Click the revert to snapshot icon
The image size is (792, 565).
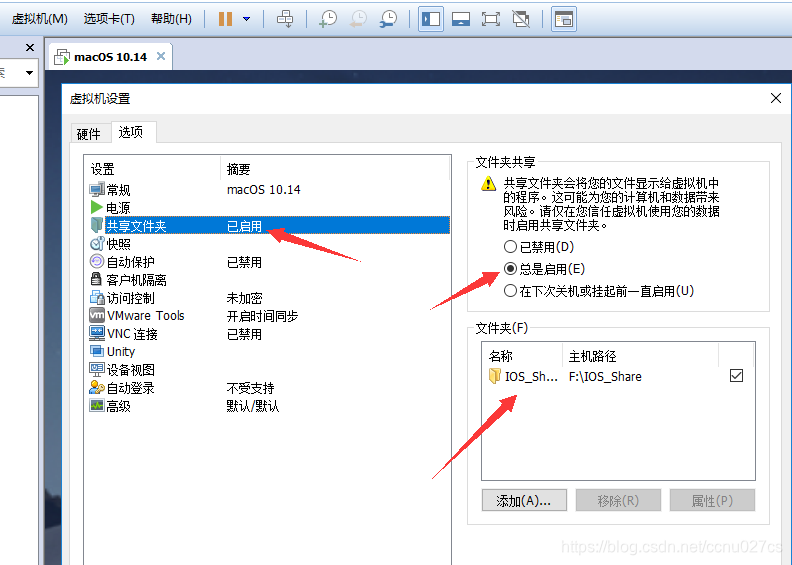[358, 19]
